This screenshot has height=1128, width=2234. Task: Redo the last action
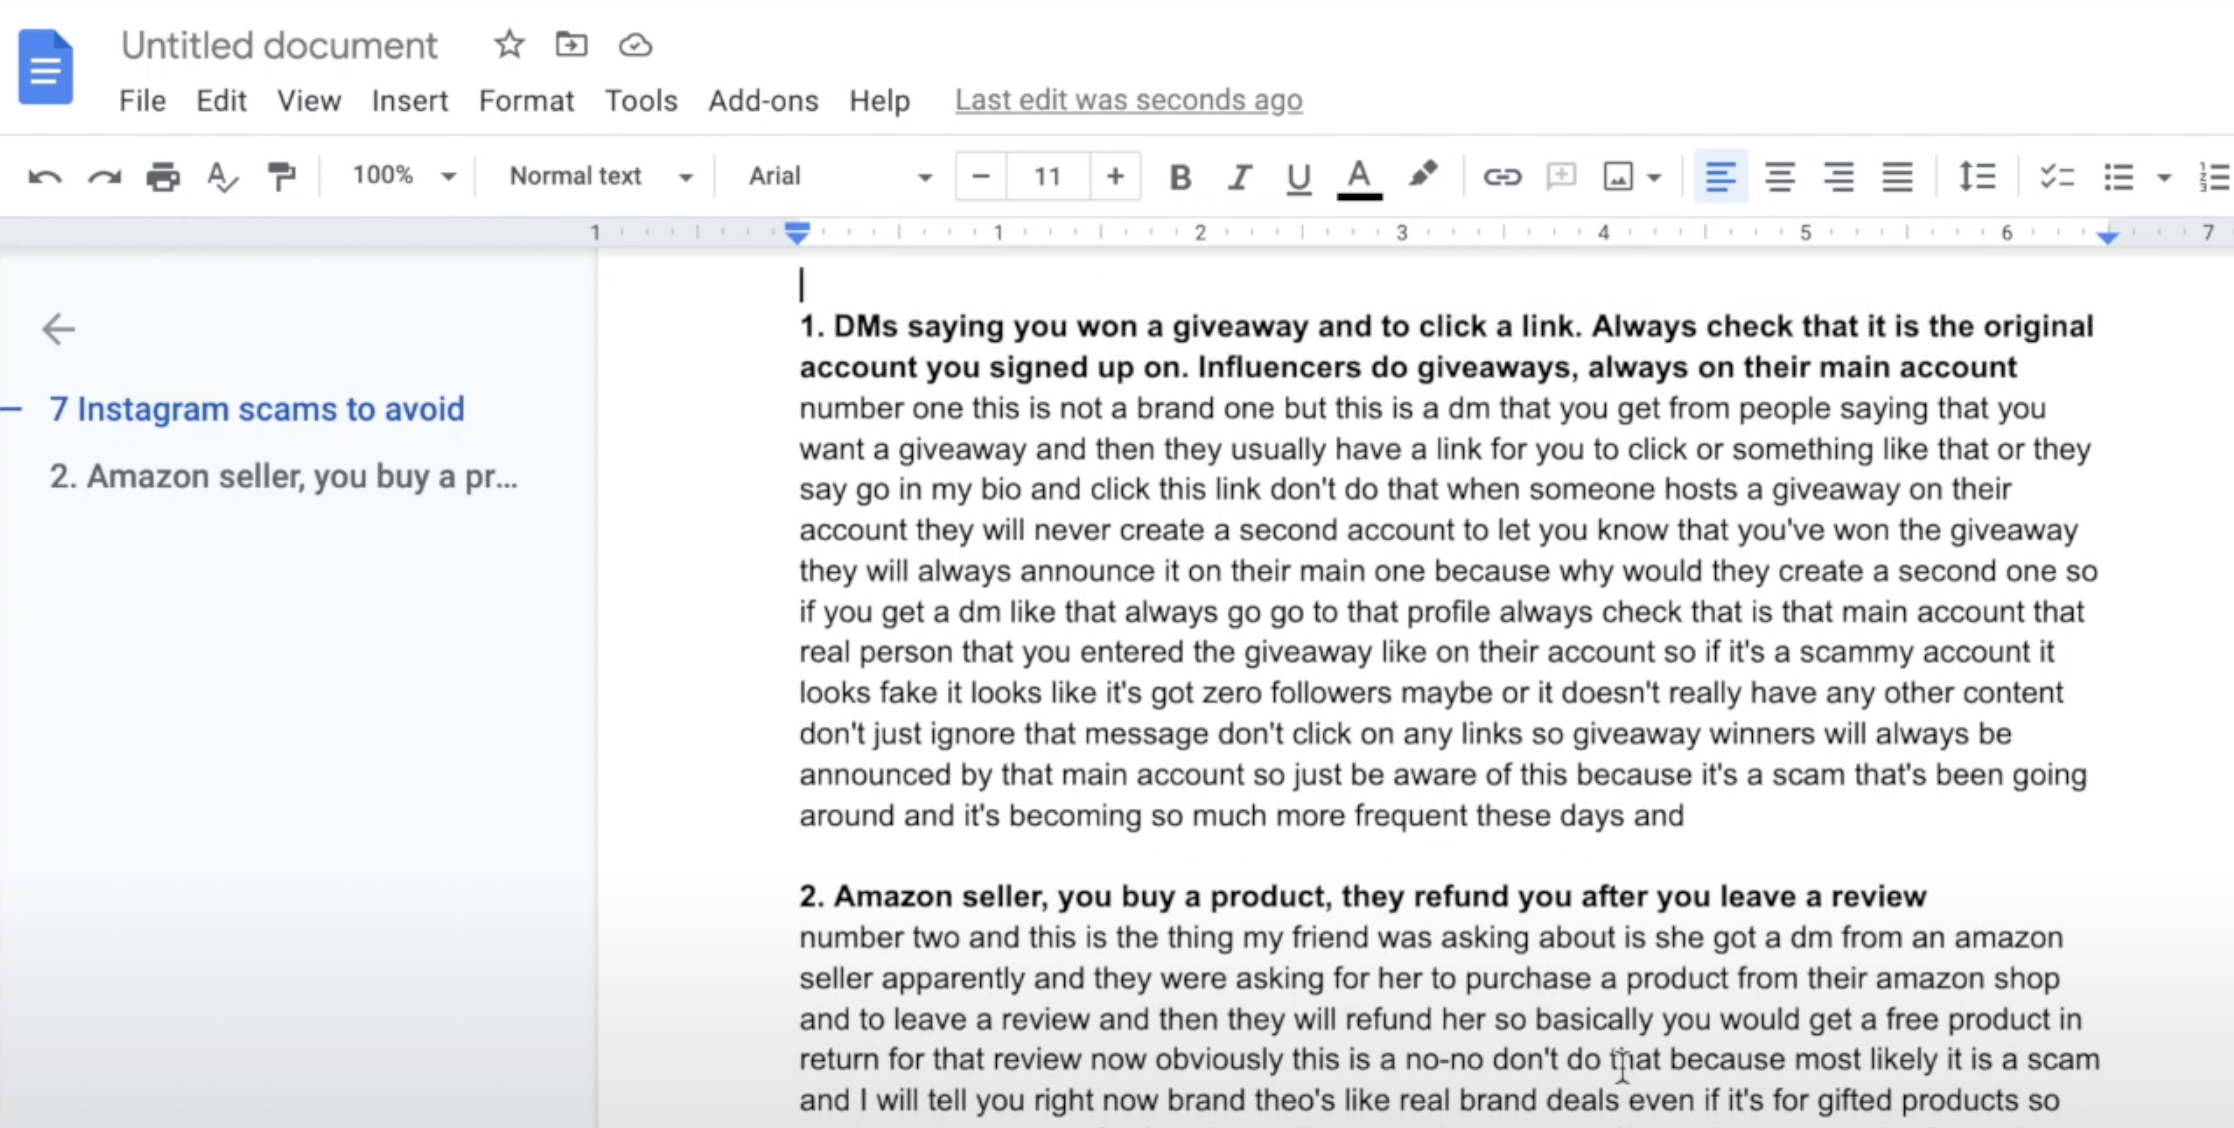point(104,177)
